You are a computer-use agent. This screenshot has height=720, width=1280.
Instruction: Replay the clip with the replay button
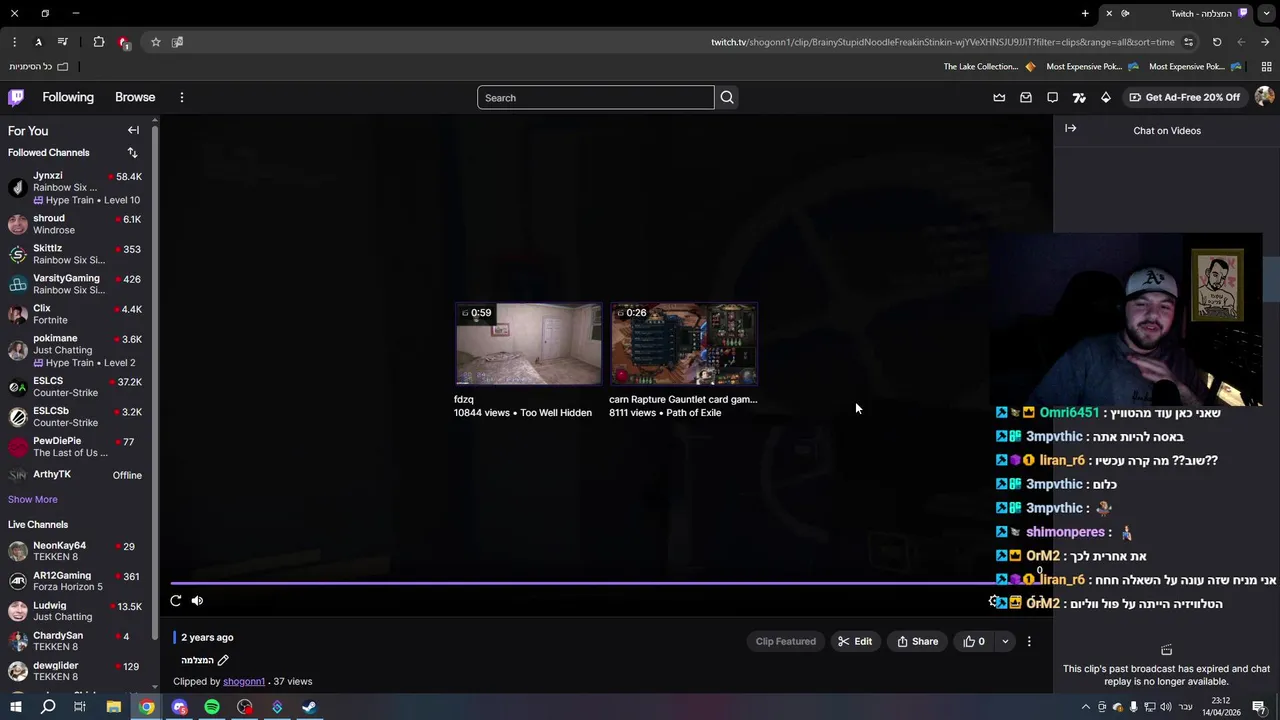pos(176,600)
